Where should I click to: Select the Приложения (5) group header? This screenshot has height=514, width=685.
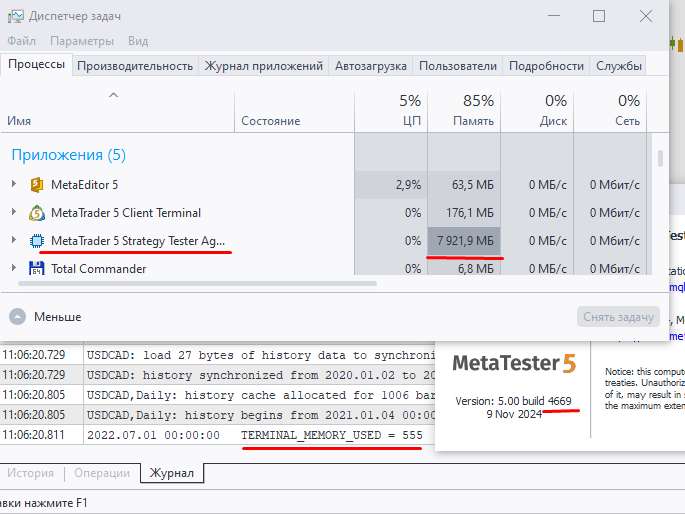pos(69,155)
